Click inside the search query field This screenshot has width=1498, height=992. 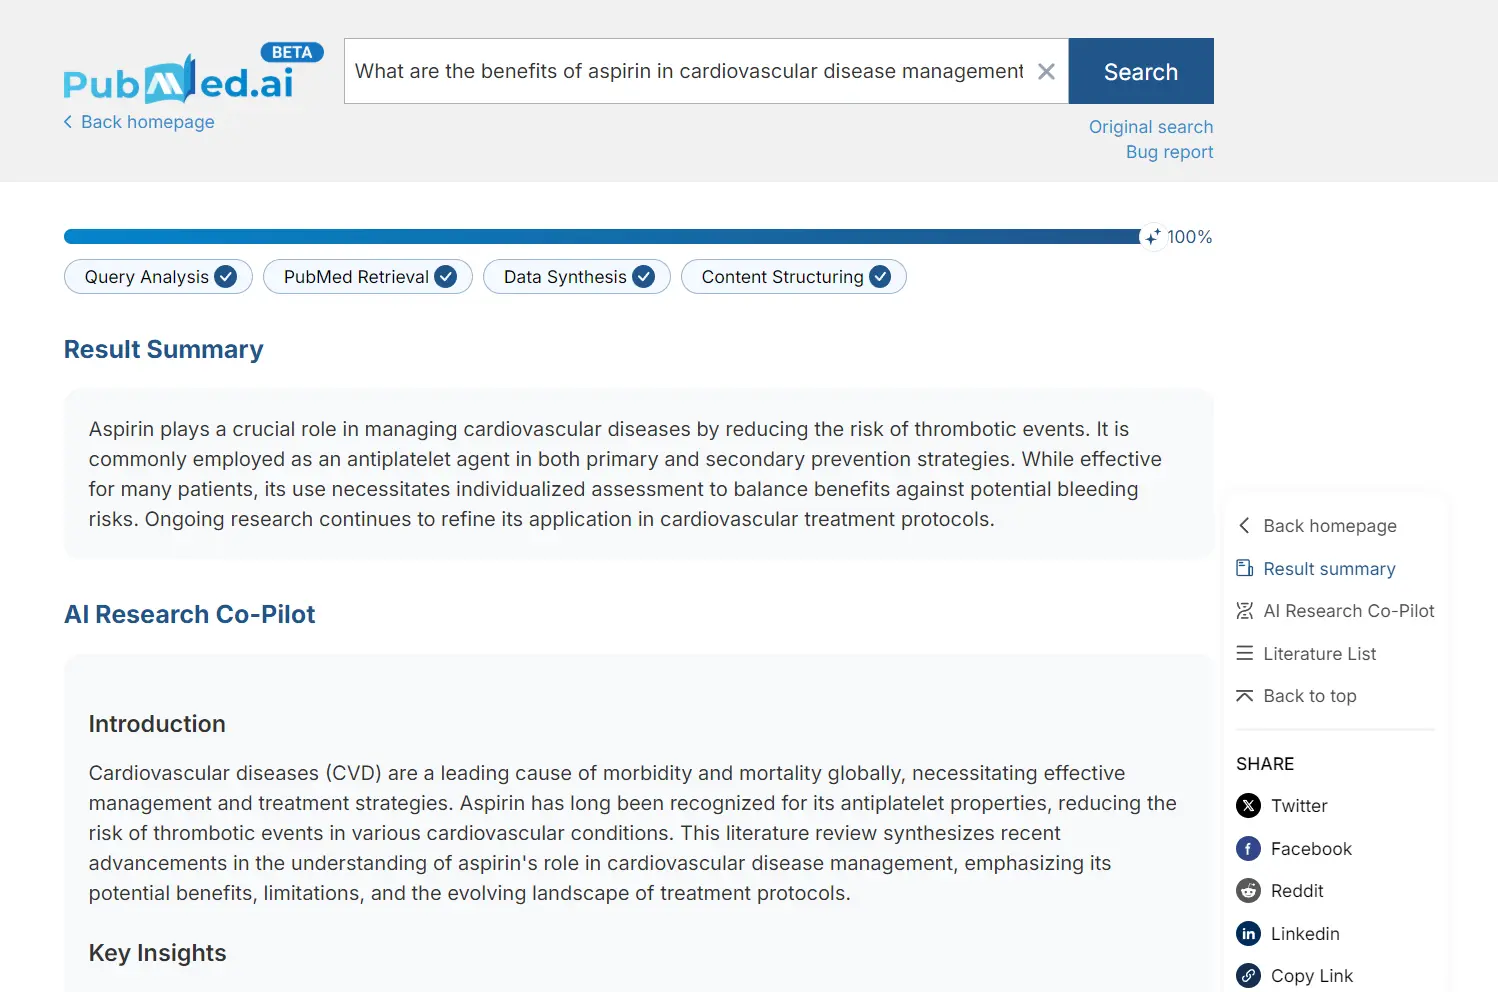pos(690,71)
